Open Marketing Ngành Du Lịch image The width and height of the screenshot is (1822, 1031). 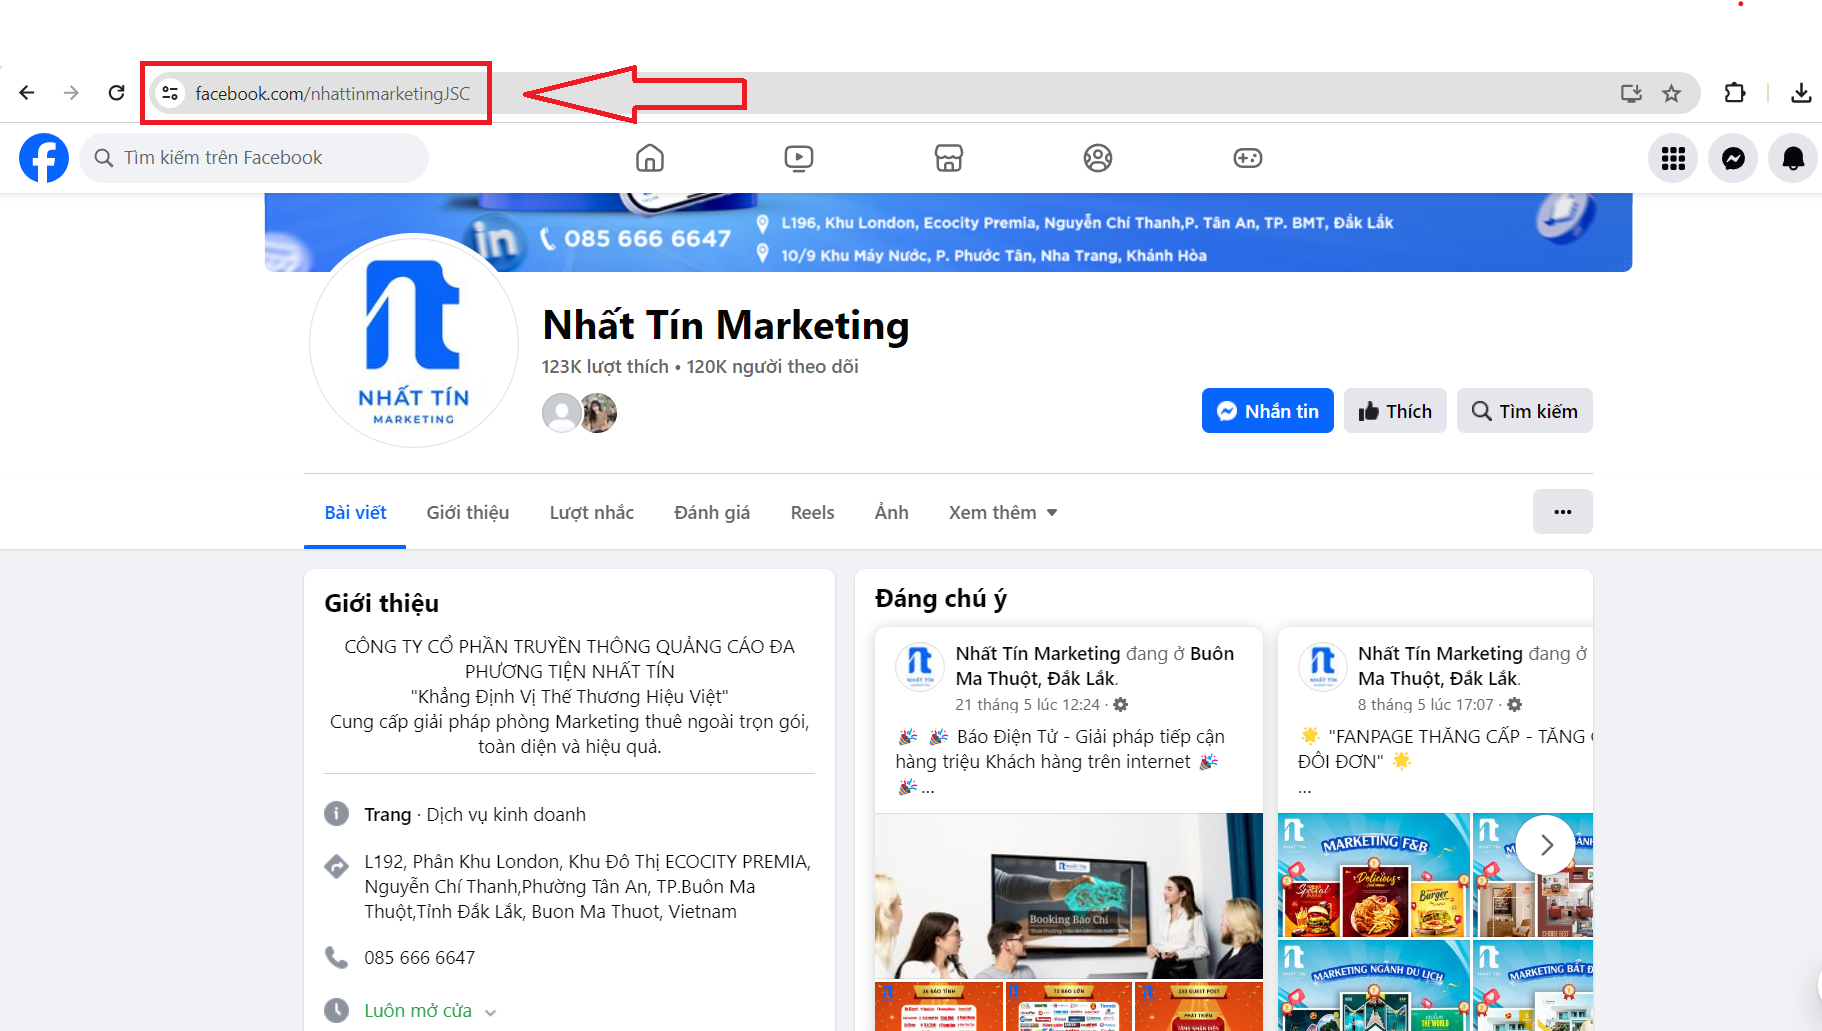(x=1374, y=986)
